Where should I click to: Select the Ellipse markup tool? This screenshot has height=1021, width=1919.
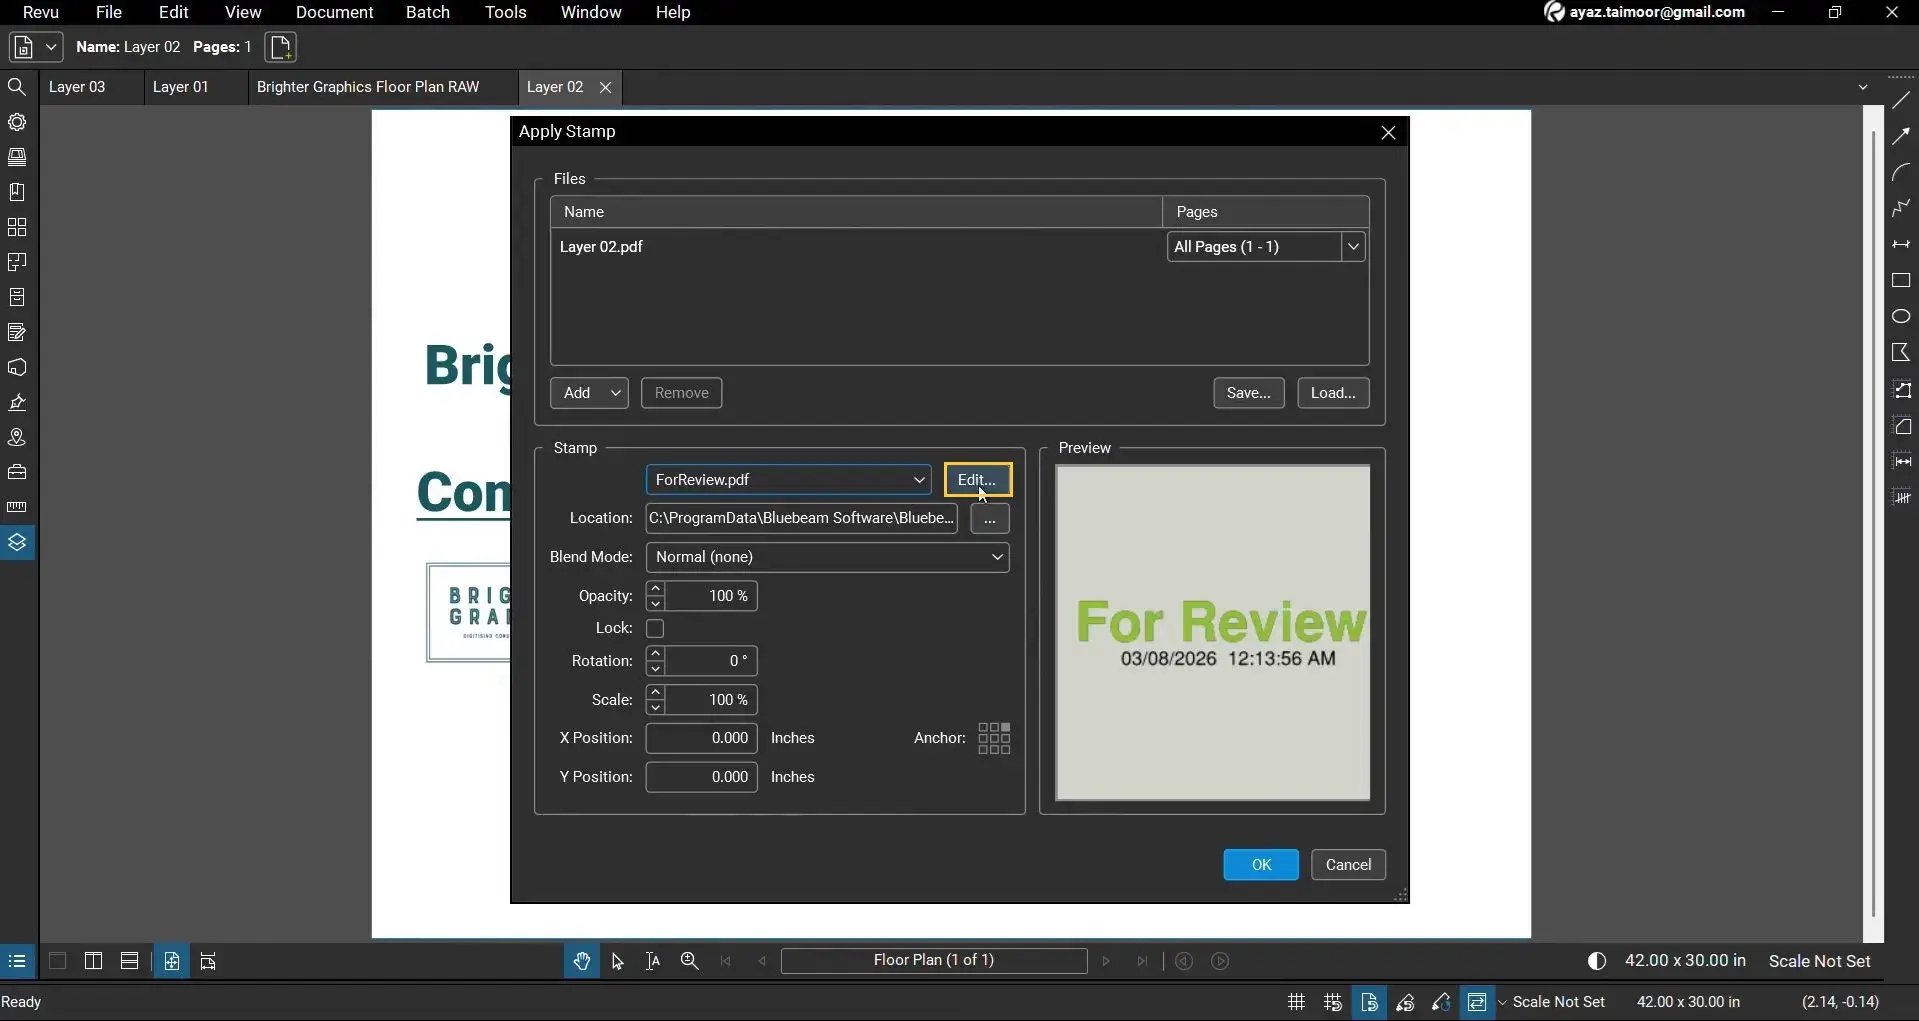(x=1901, y=317)
